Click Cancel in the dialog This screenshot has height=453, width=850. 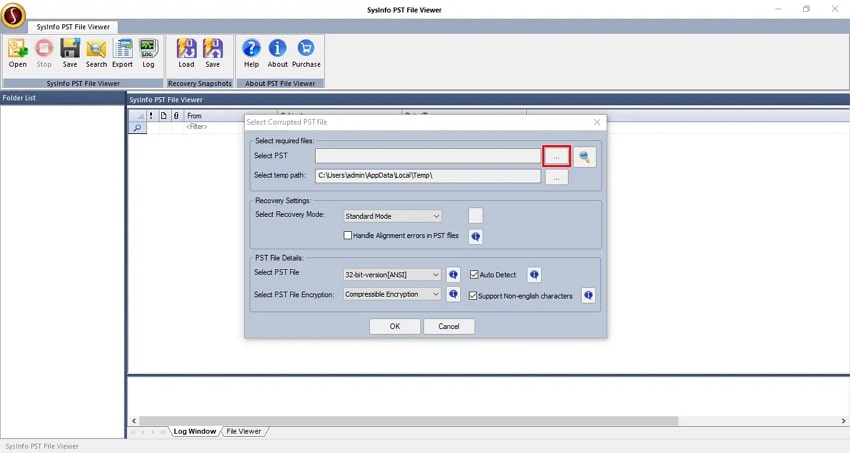click(x=449, y=326)
